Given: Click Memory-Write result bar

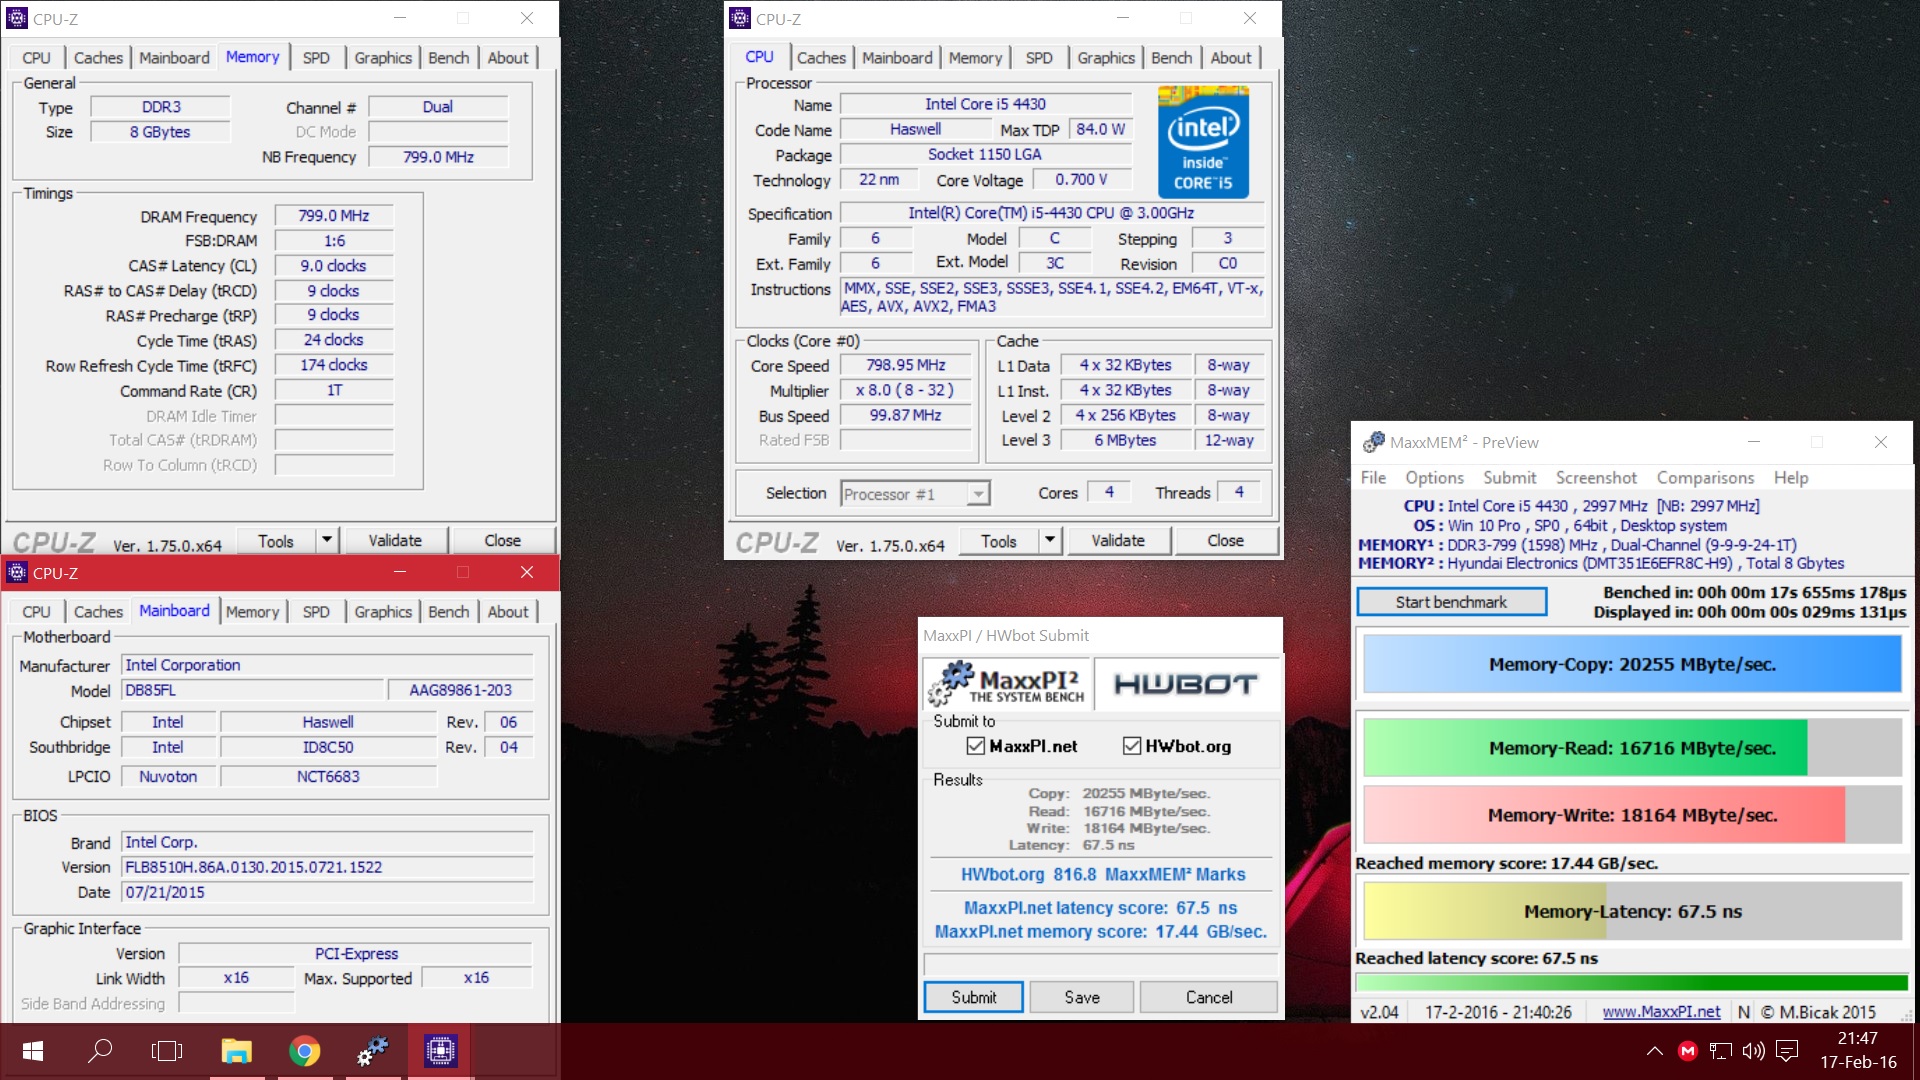Looking at the screenshot, I should (1632, 815).
